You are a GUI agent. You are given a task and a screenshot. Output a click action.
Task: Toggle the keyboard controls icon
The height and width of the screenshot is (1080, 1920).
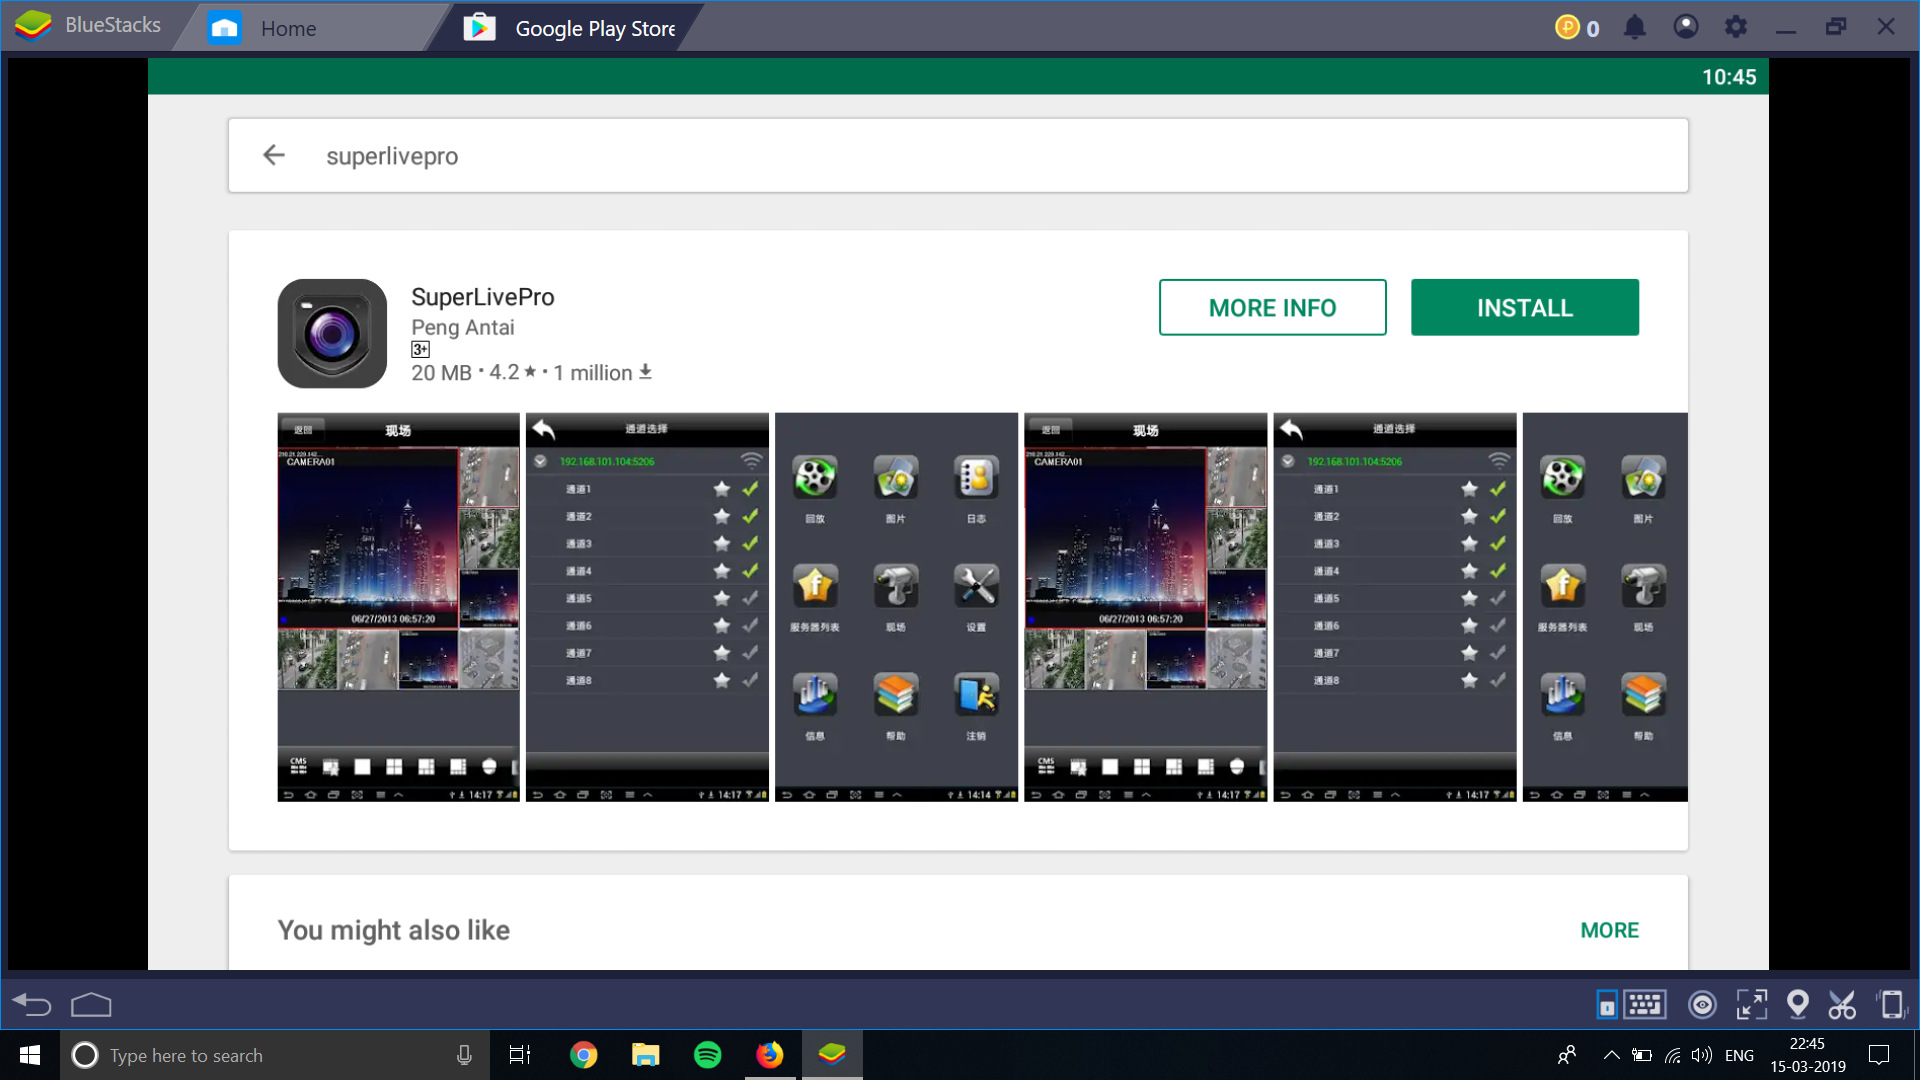pos(1644,1004)
